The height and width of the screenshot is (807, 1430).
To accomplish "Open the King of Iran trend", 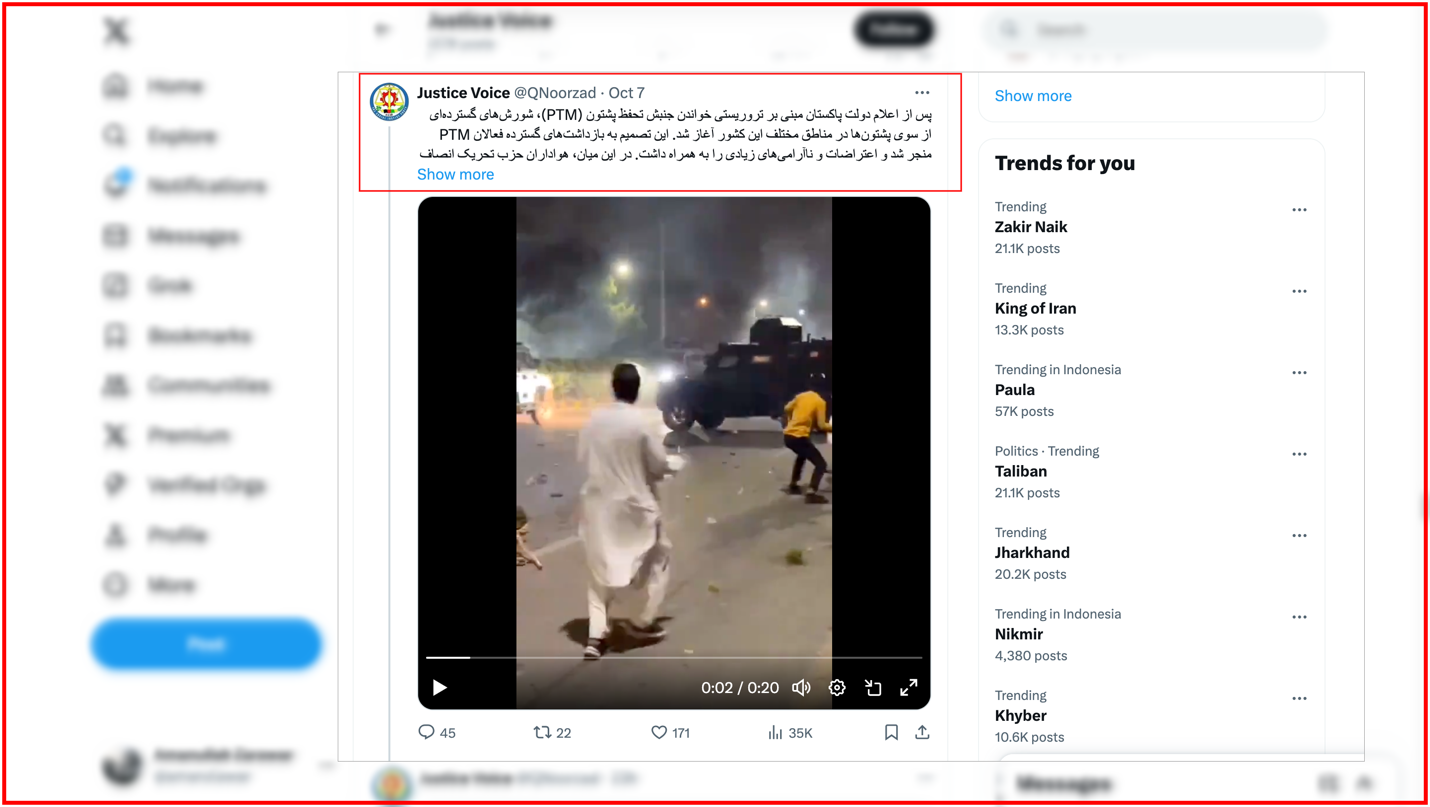I will [x=1035, y=309].
